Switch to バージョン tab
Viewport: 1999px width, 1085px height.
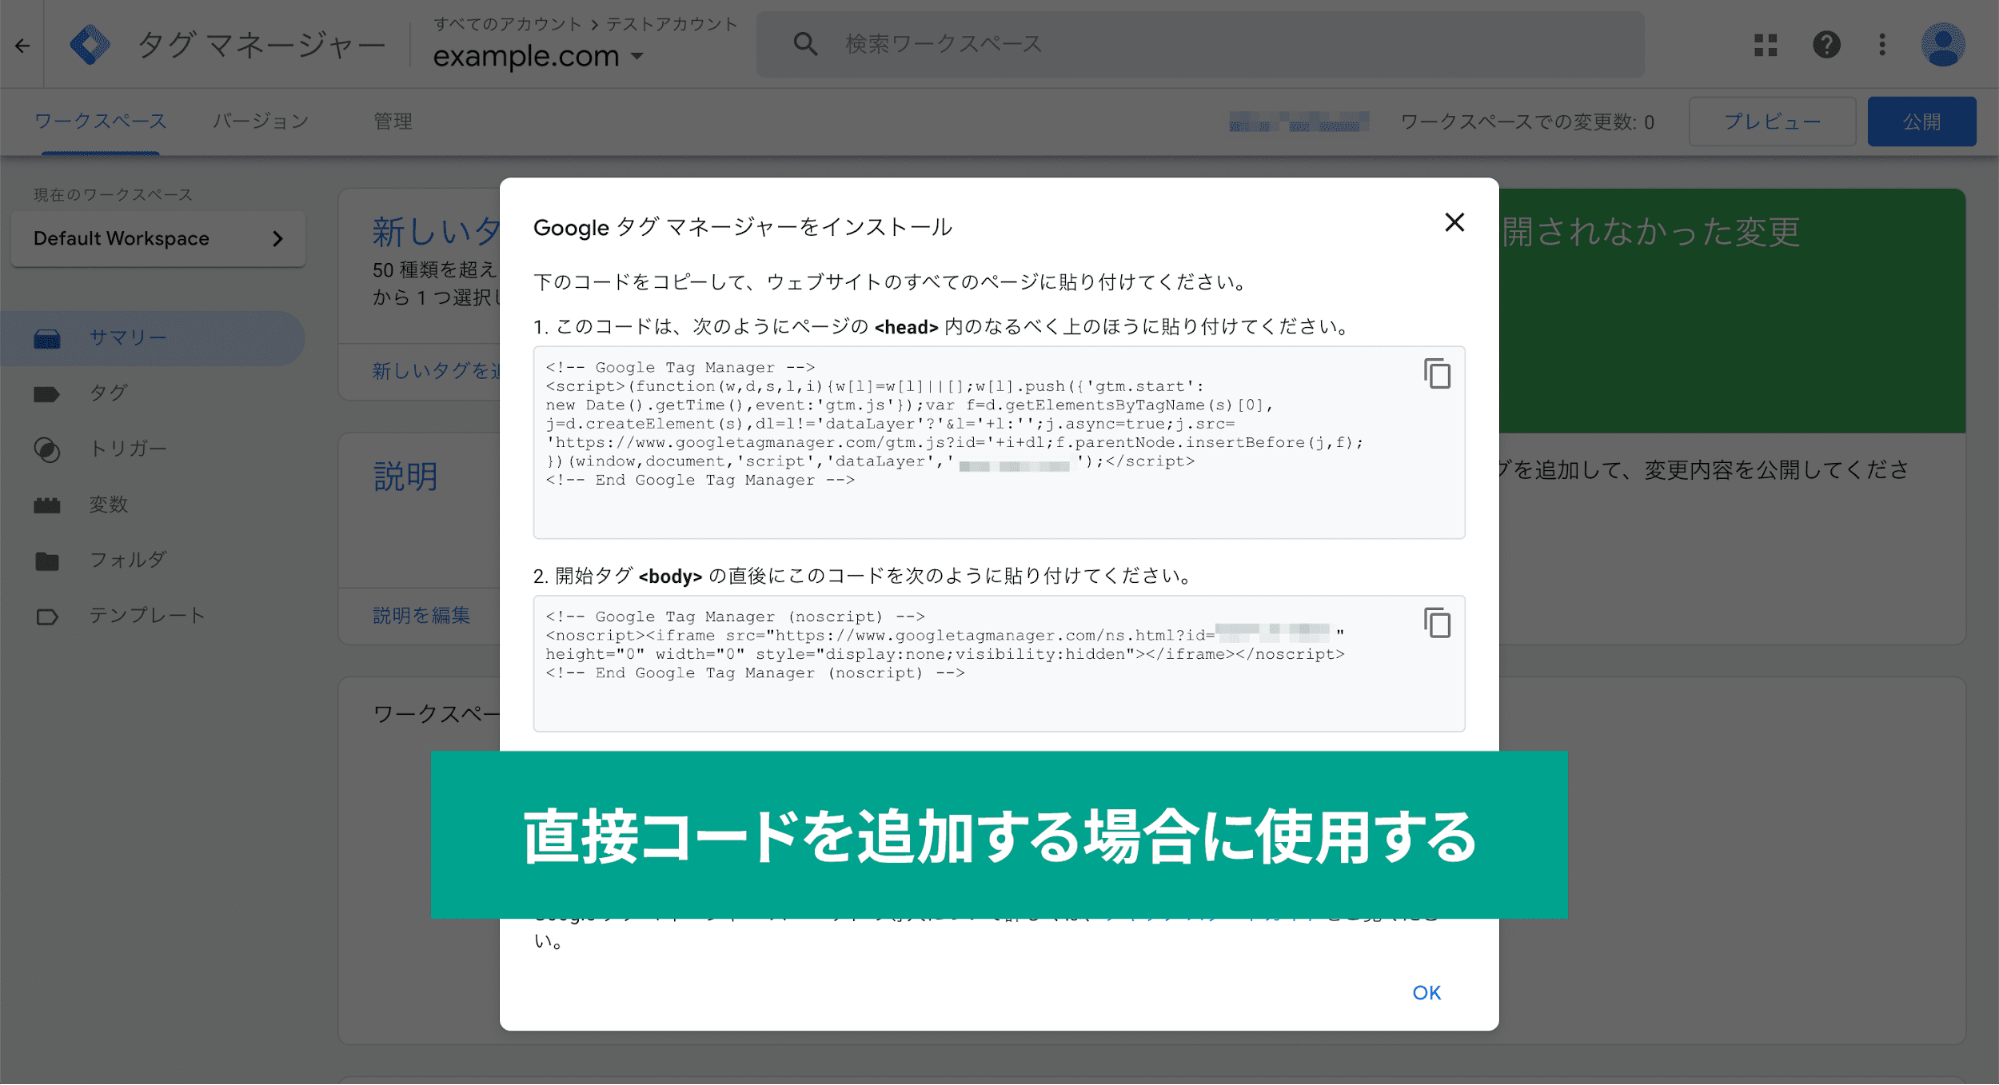262,122
